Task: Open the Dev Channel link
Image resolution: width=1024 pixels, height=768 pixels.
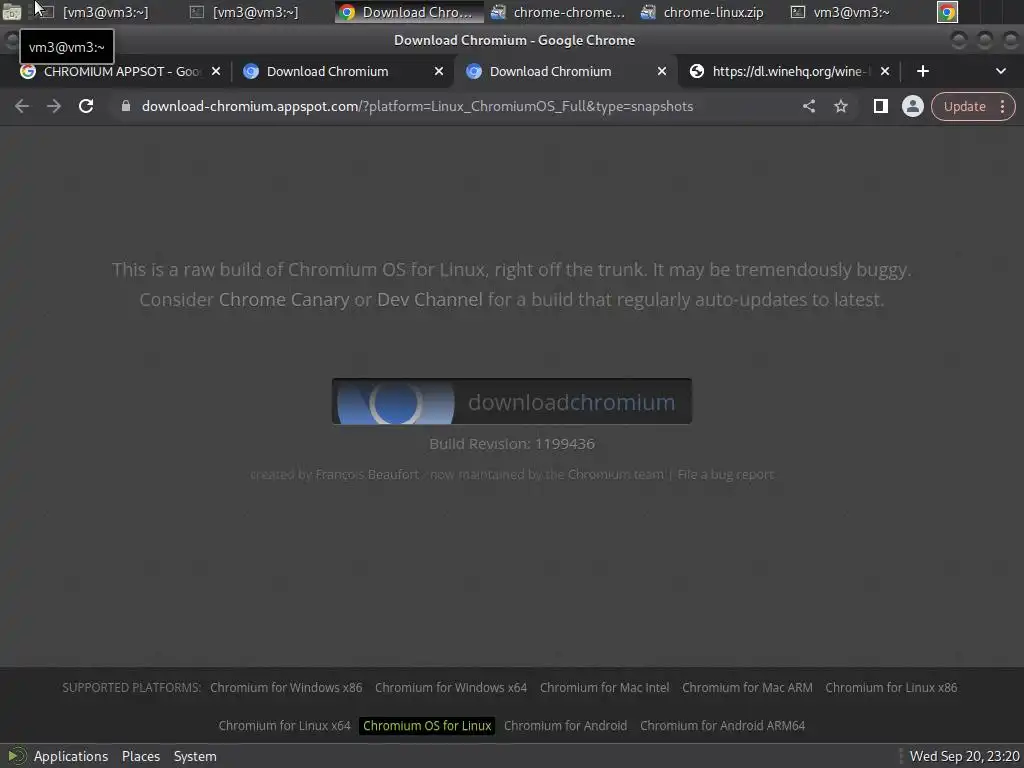Action: [430, 300]
